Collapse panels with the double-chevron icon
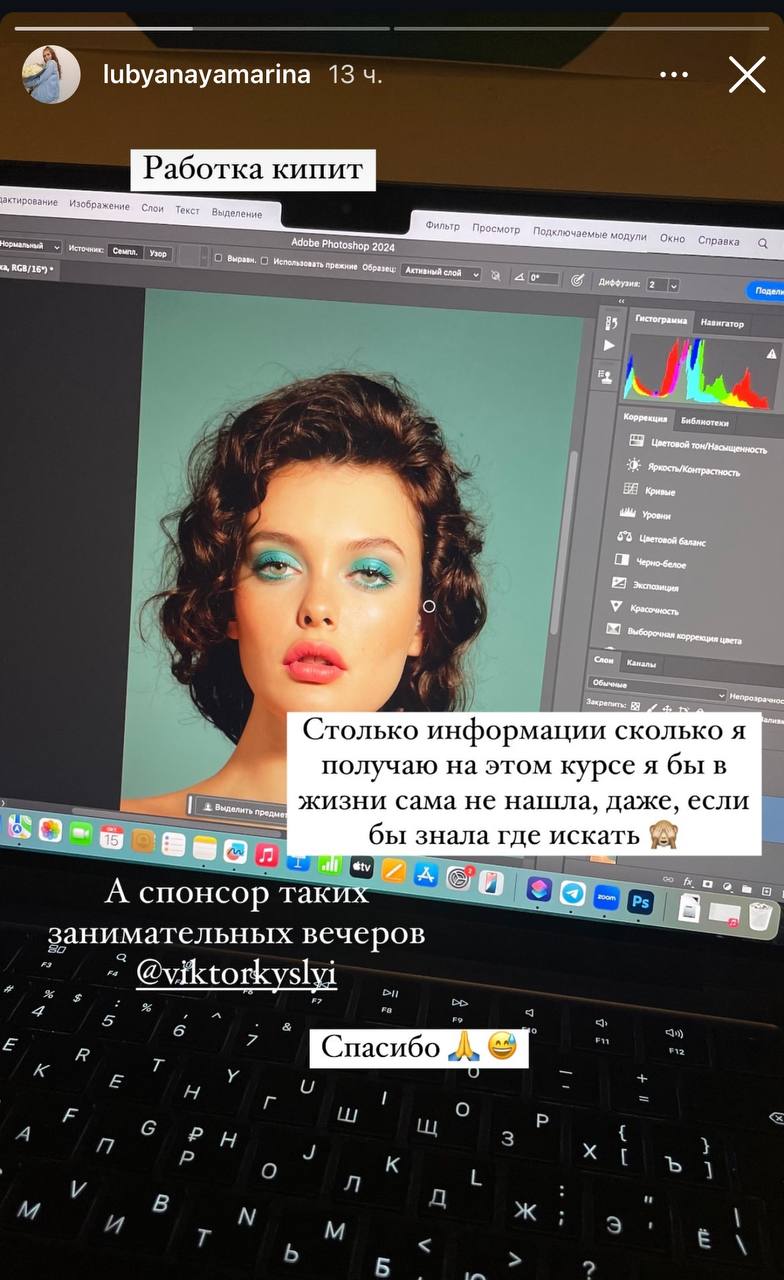784x1280 pixels. [620, 301]
